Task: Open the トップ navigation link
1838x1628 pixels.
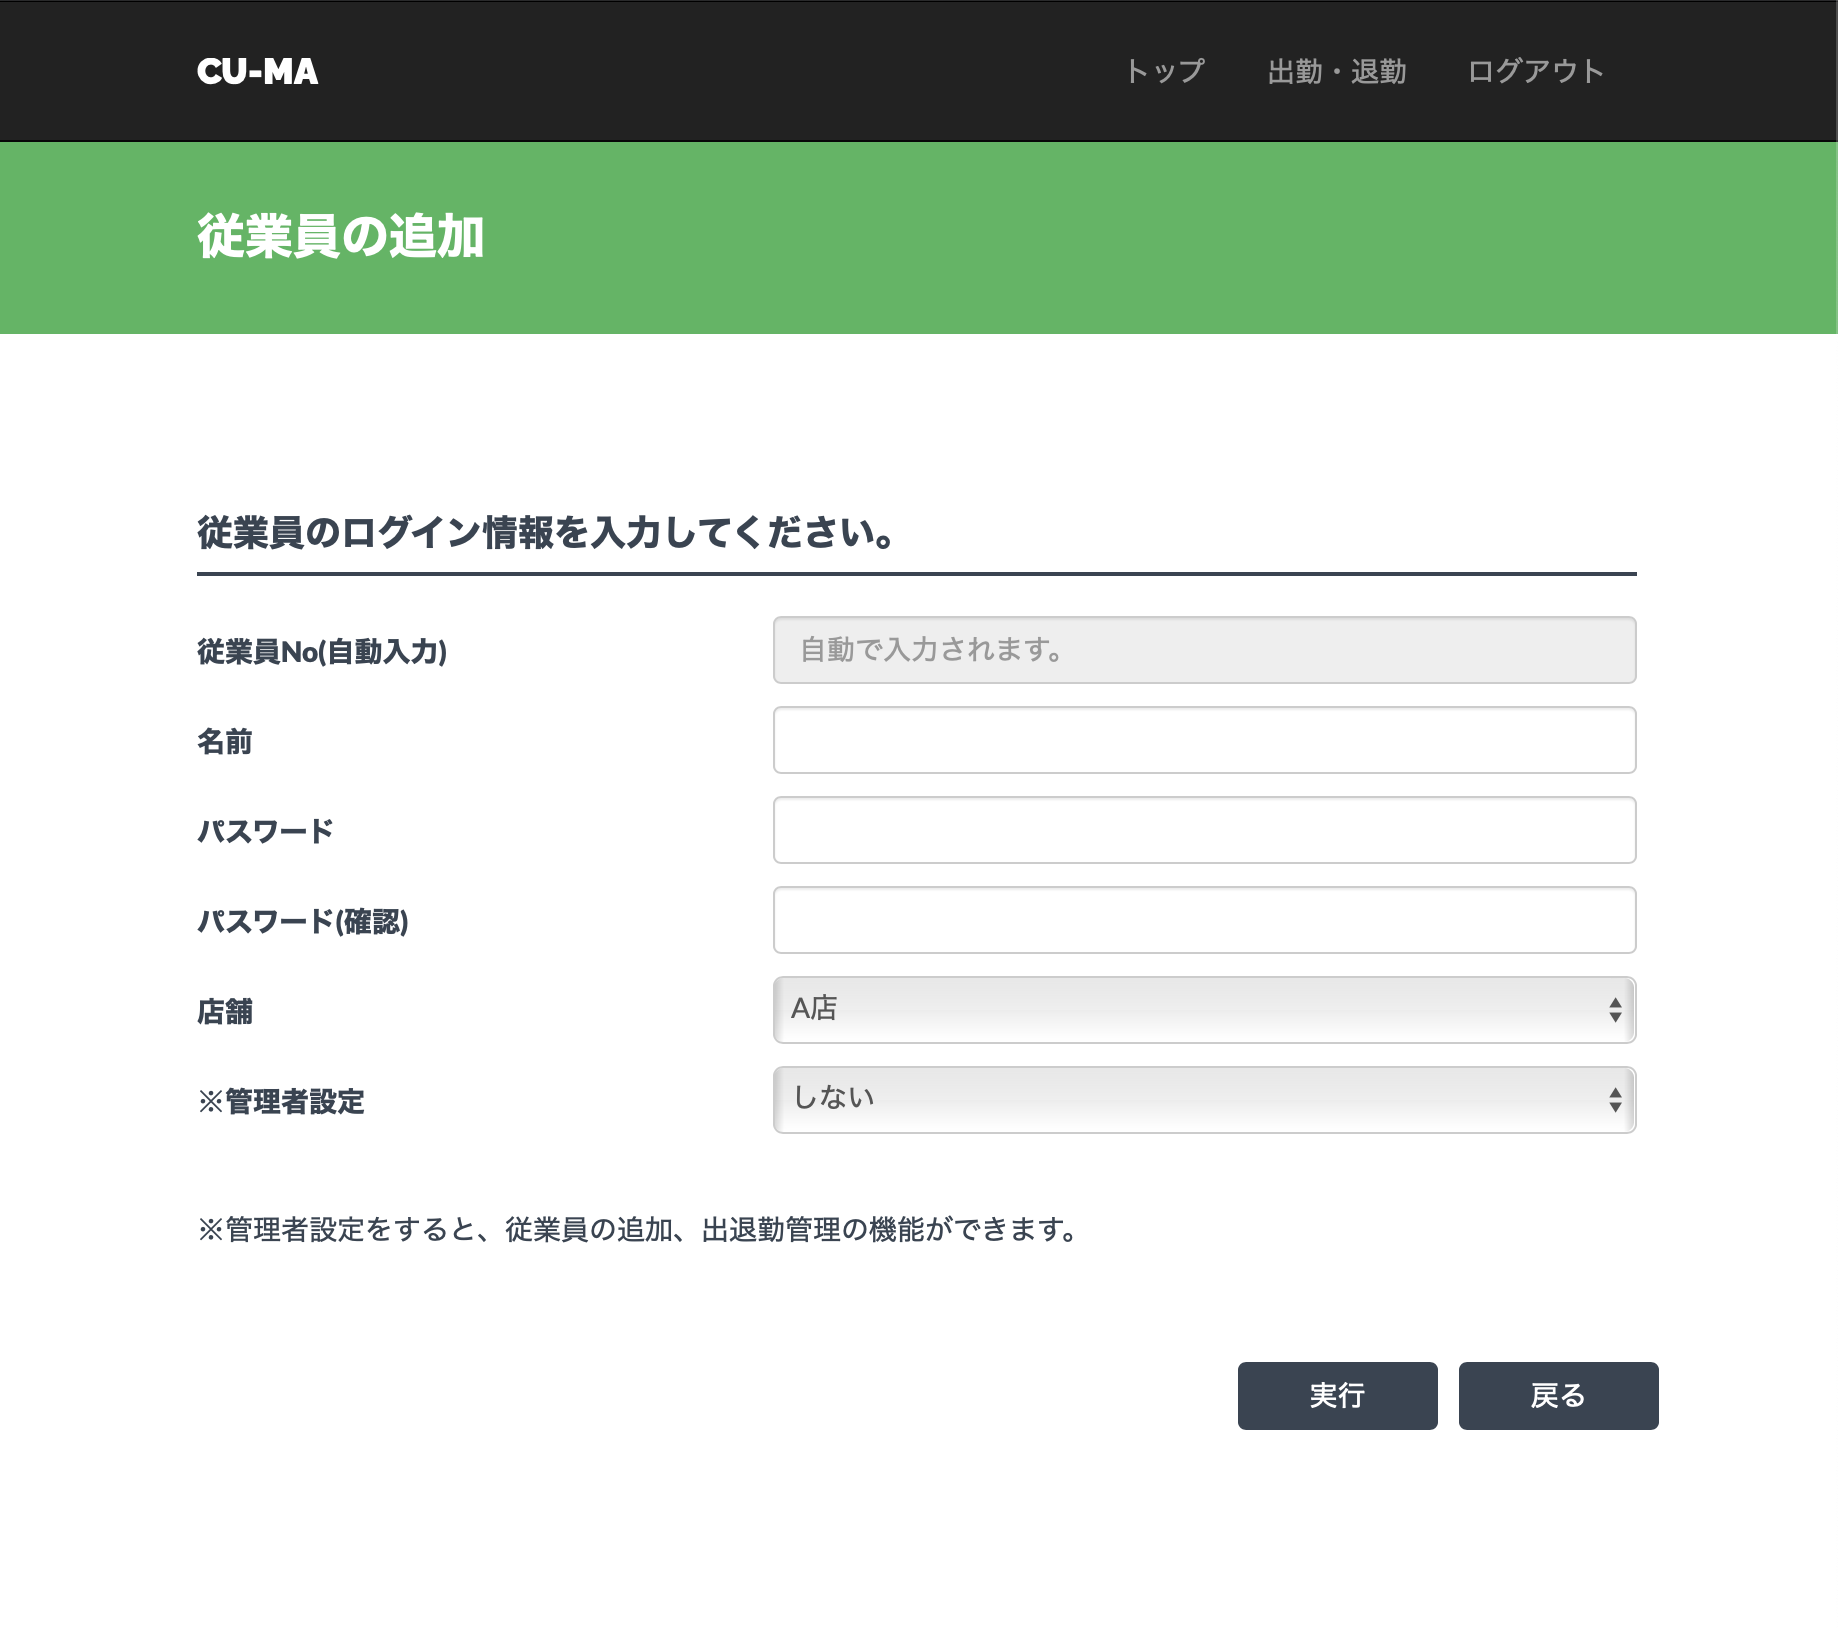Action: click(x=1165, y=71)
